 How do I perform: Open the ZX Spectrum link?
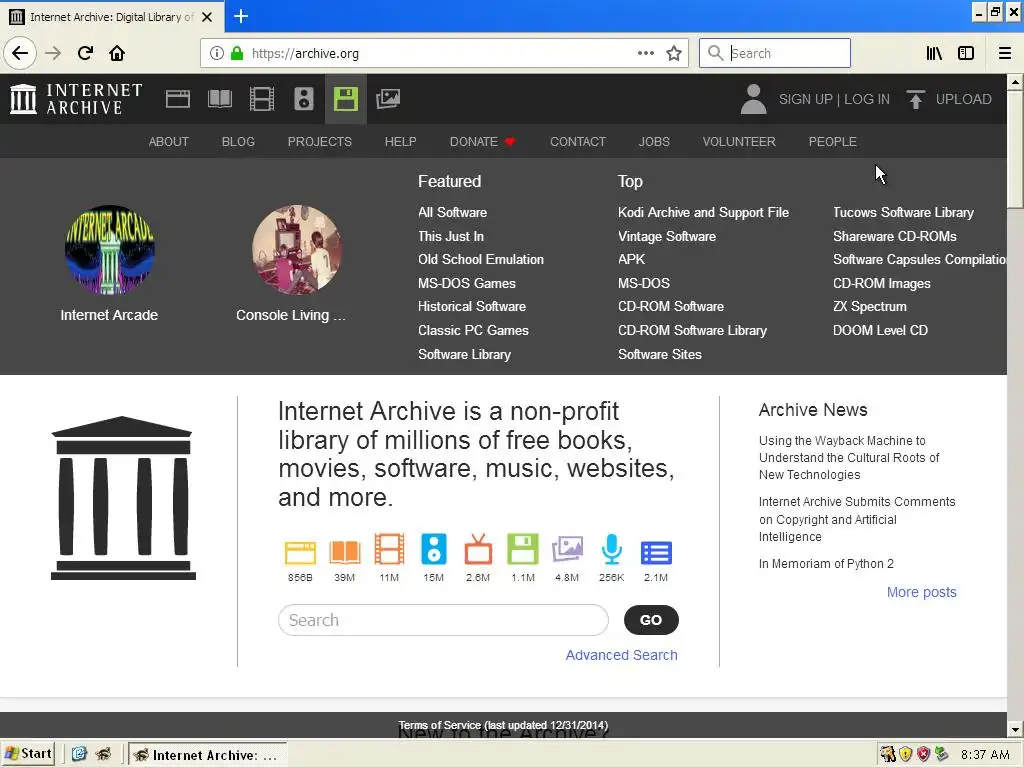(870, 306)
